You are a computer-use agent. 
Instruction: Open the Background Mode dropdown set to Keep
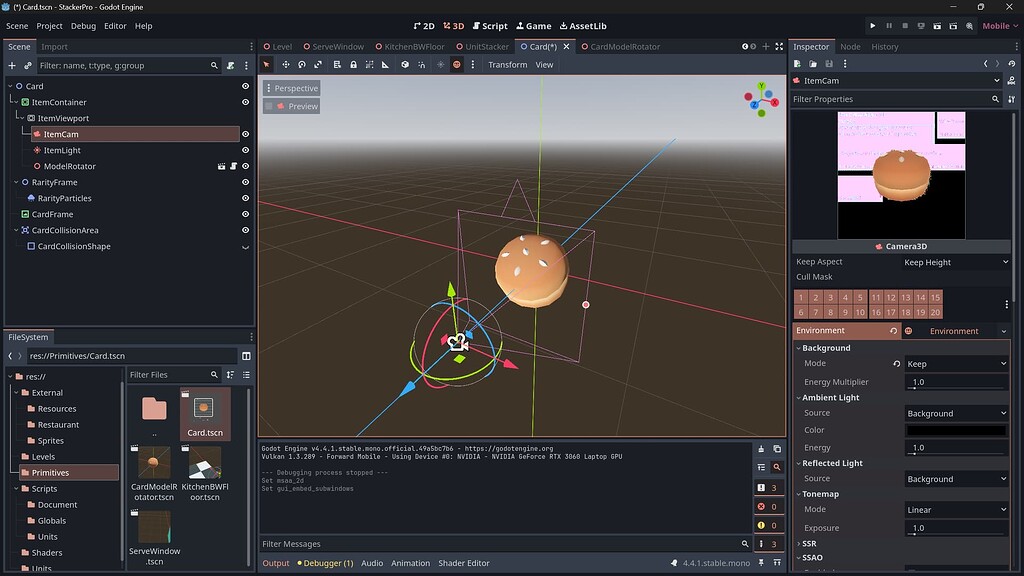pyautogui.click(x=955, y=363)
